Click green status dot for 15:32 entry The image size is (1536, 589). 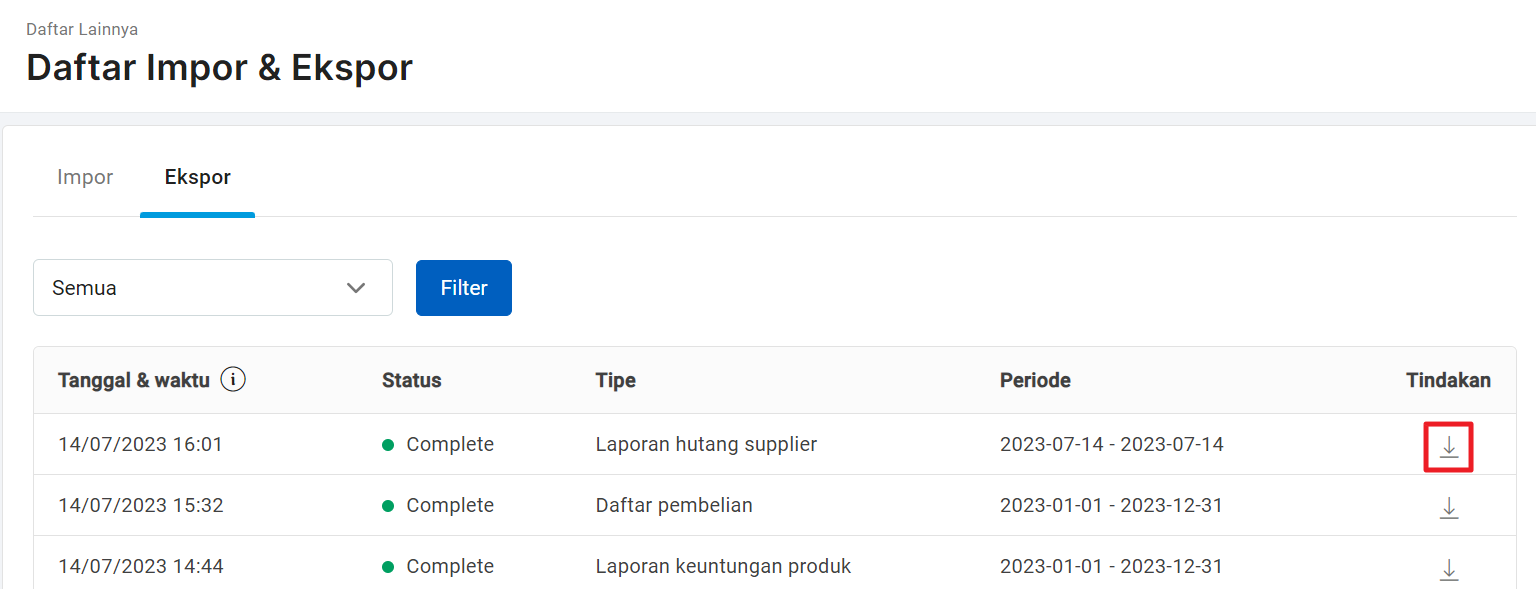(388, 506)
